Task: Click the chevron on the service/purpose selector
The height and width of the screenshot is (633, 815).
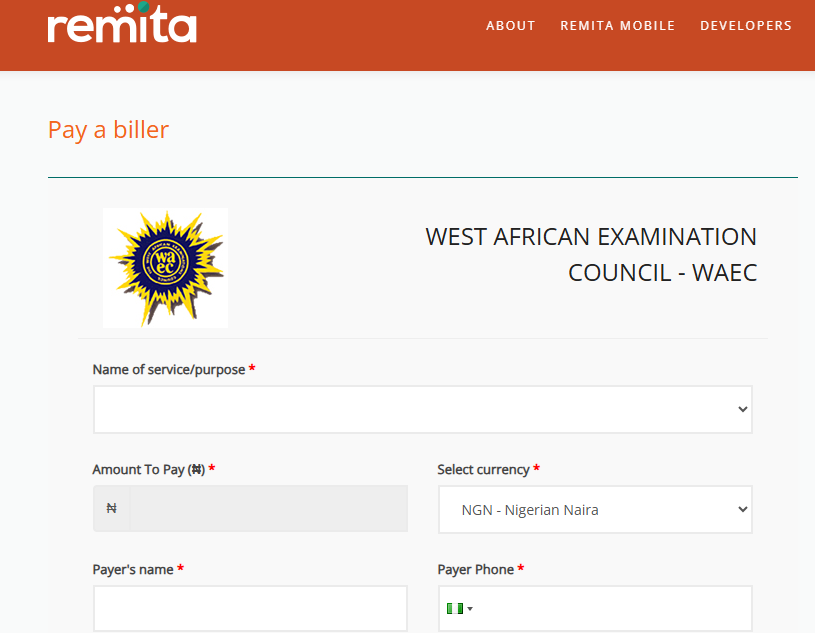Action: [741, 409]
